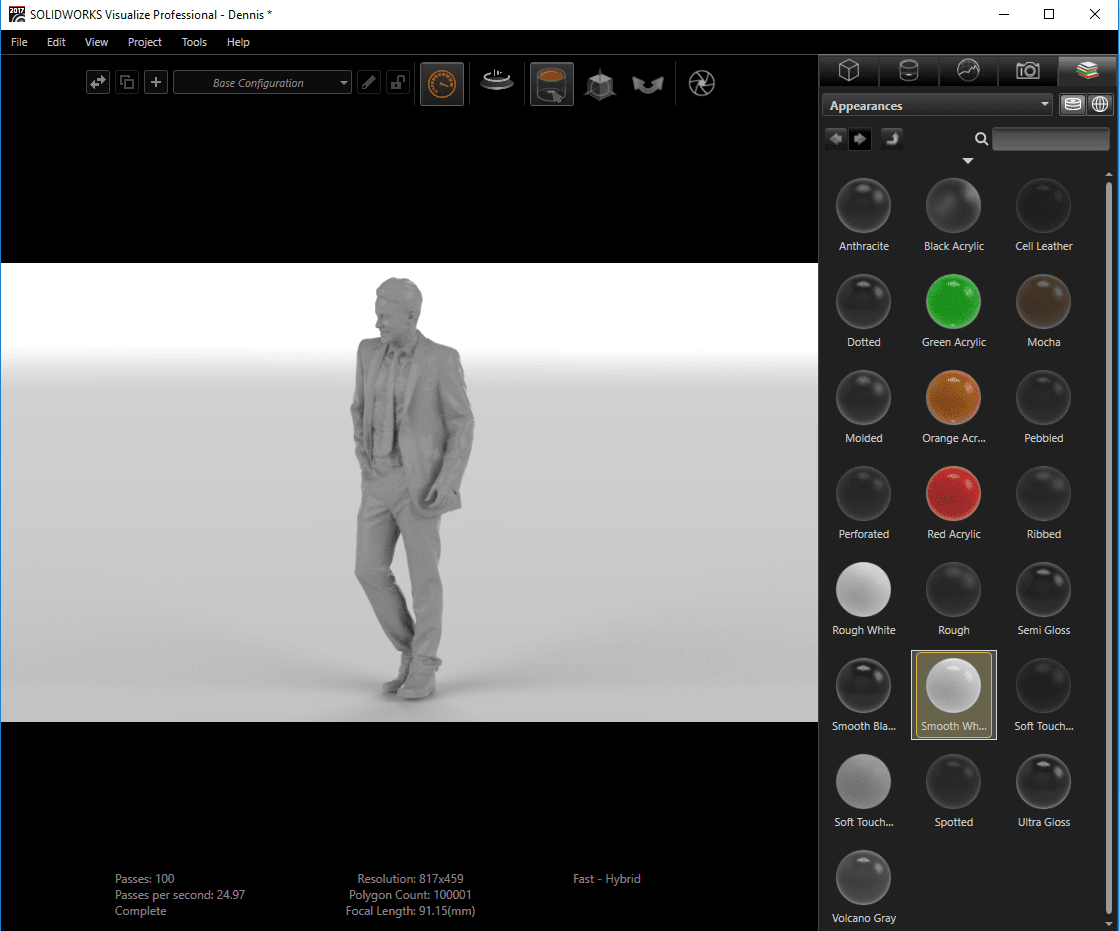Pick the Green Acrylic appearance swatch
Viewport: 1120px width, 931px height.
(953, 303)
